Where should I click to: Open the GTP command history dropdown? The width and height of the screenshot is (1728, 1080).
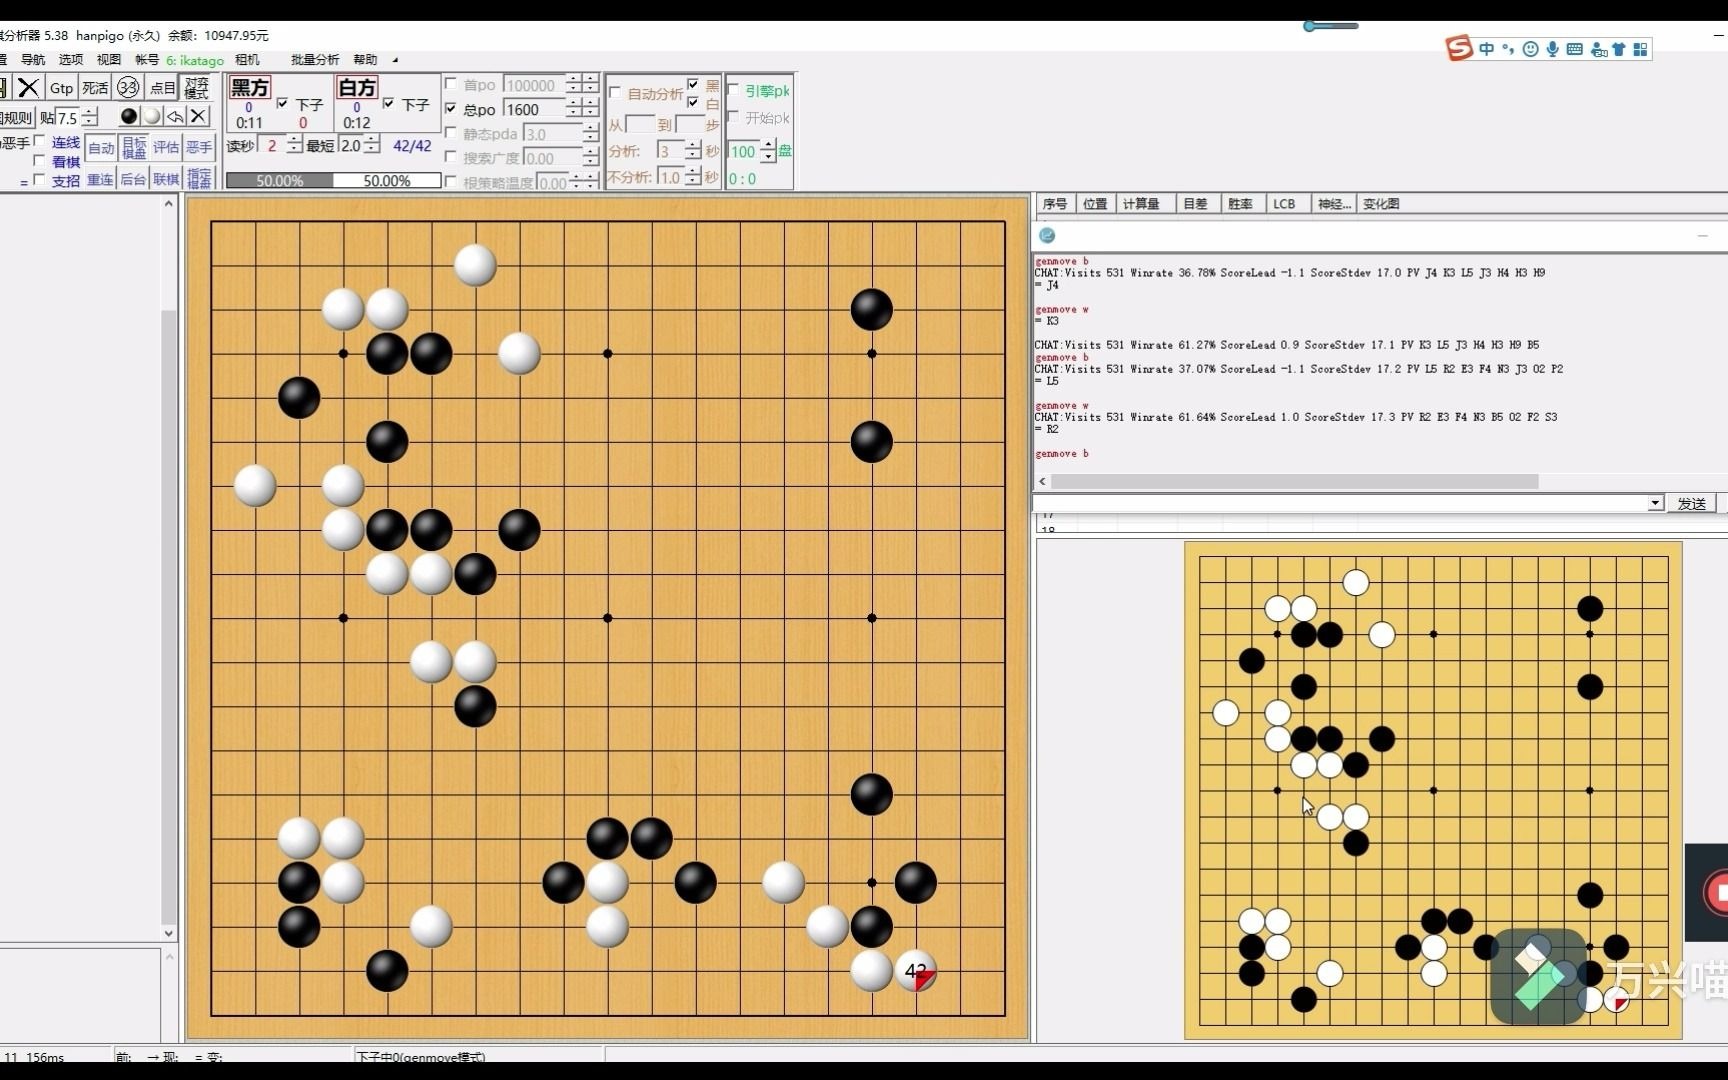click(1656, 503)
